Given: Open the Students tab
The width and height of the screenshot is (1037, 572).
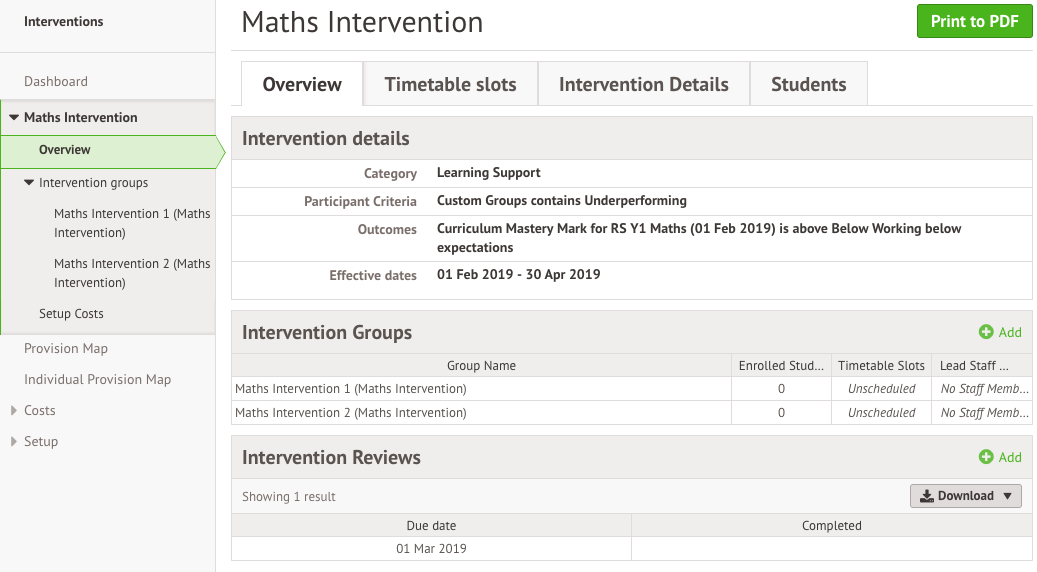Looking at the screenshot, I should pyautogui.click(x=808, y=84).
